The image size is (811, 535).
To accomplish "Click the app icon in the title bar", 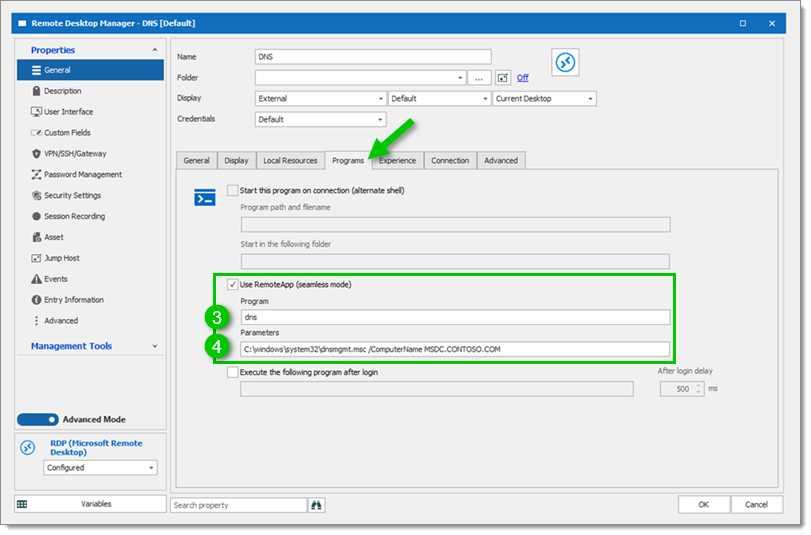I will (22, 23).
